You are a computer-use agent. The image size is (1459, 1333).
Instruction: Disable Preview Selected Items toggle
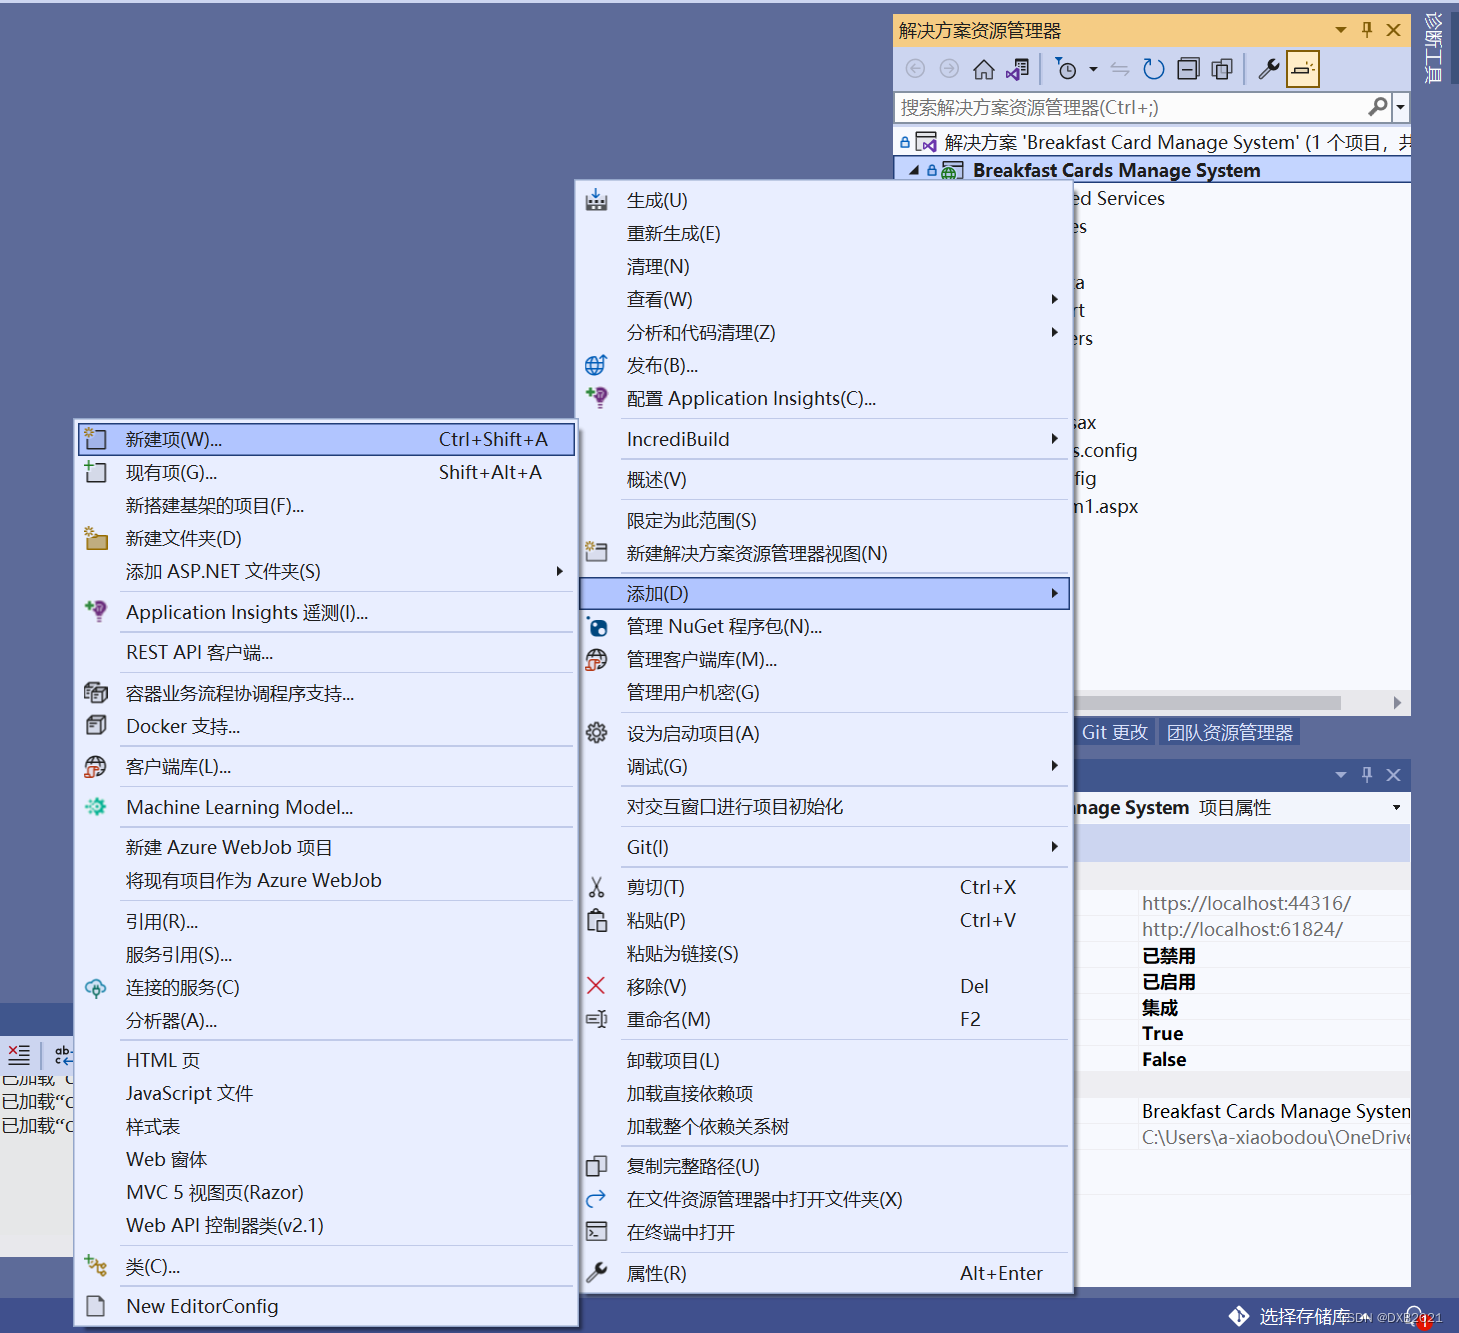point(1303,68)
